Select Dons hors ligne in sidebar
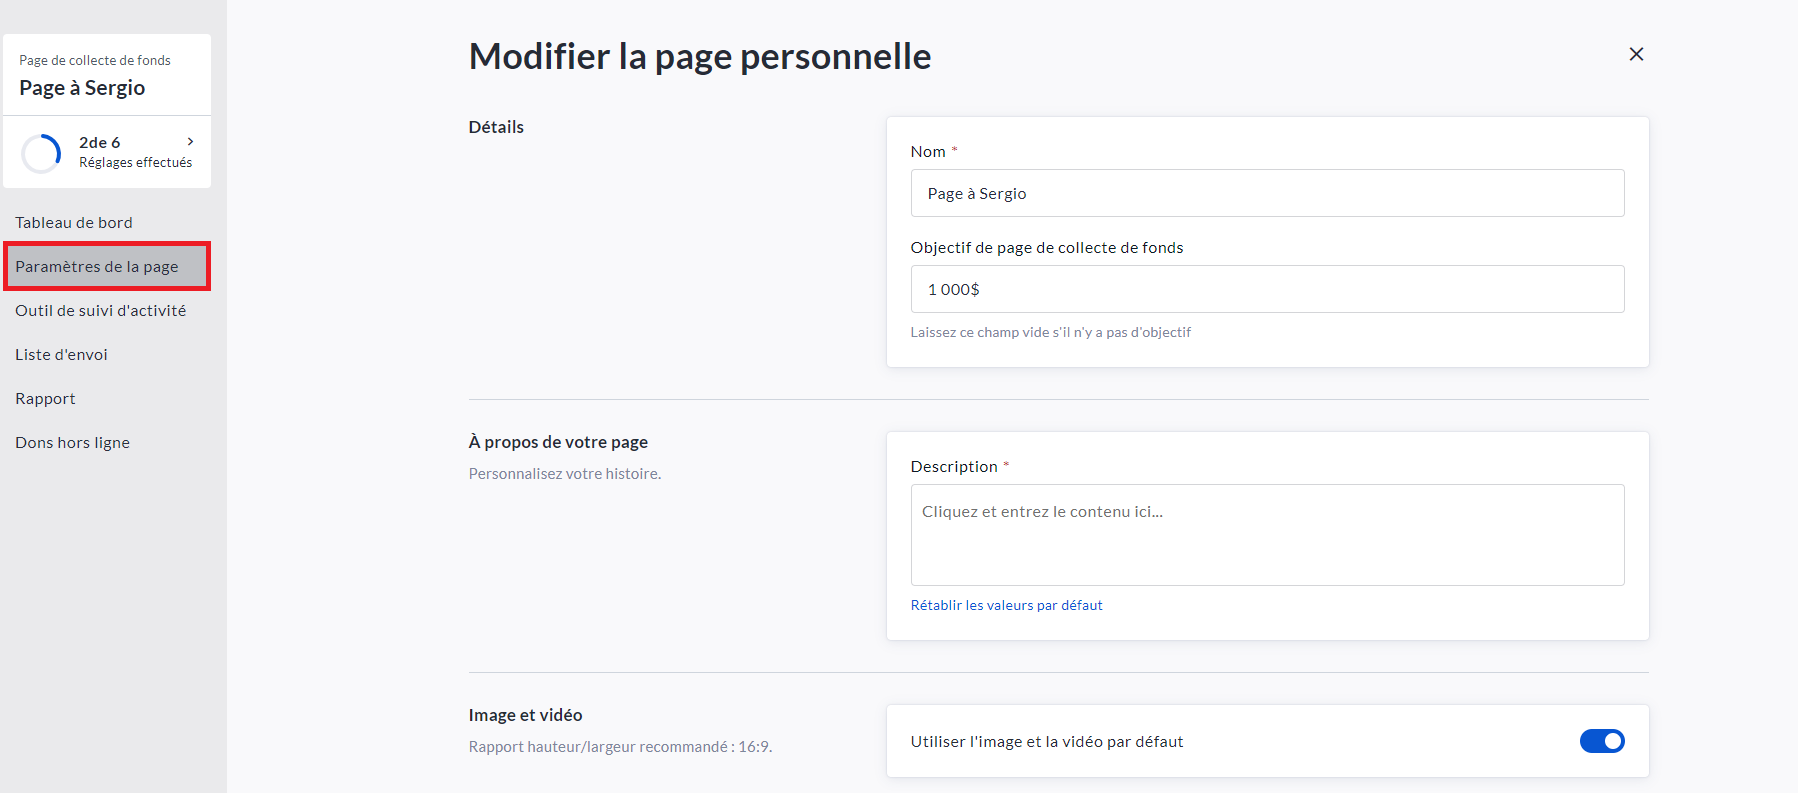This screenshot has height=793, width=1798. coord(72,443)
